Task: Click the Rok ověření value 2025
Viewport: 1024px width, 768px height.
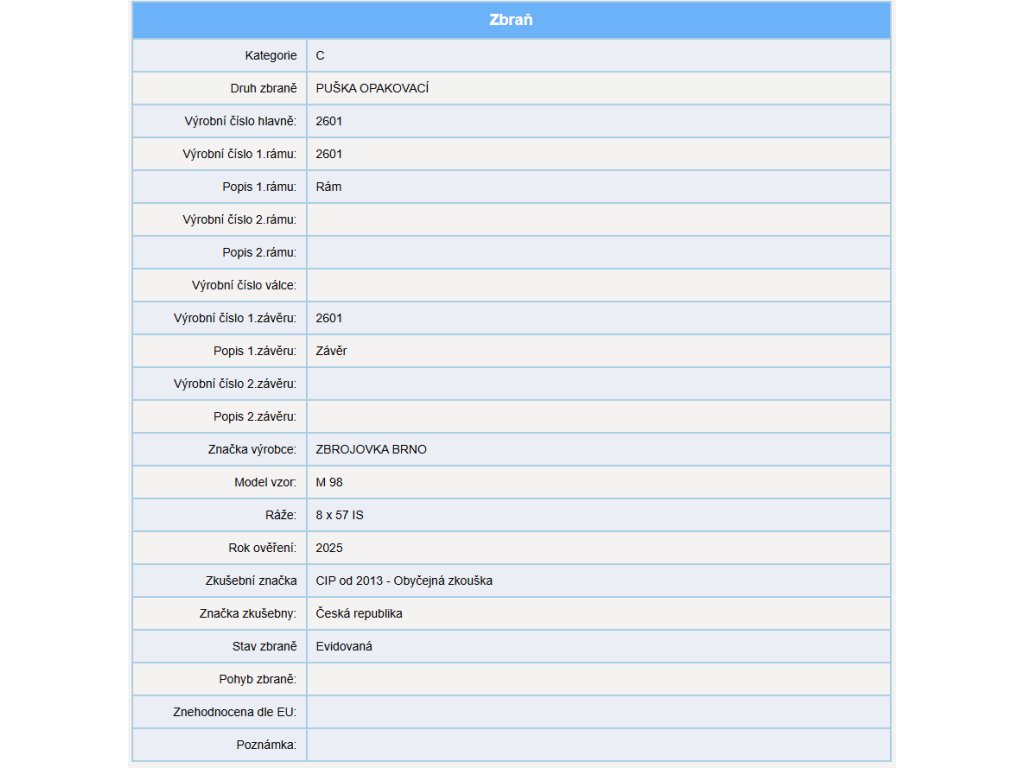Action: tap(329, 548)
